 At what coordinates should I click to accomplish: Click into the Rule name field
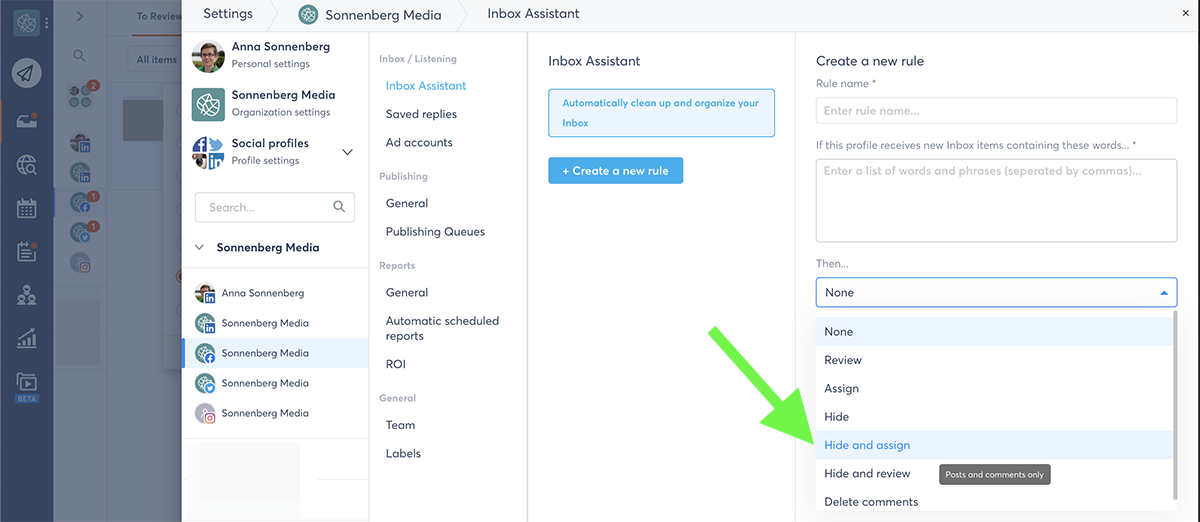click(996, 110)
